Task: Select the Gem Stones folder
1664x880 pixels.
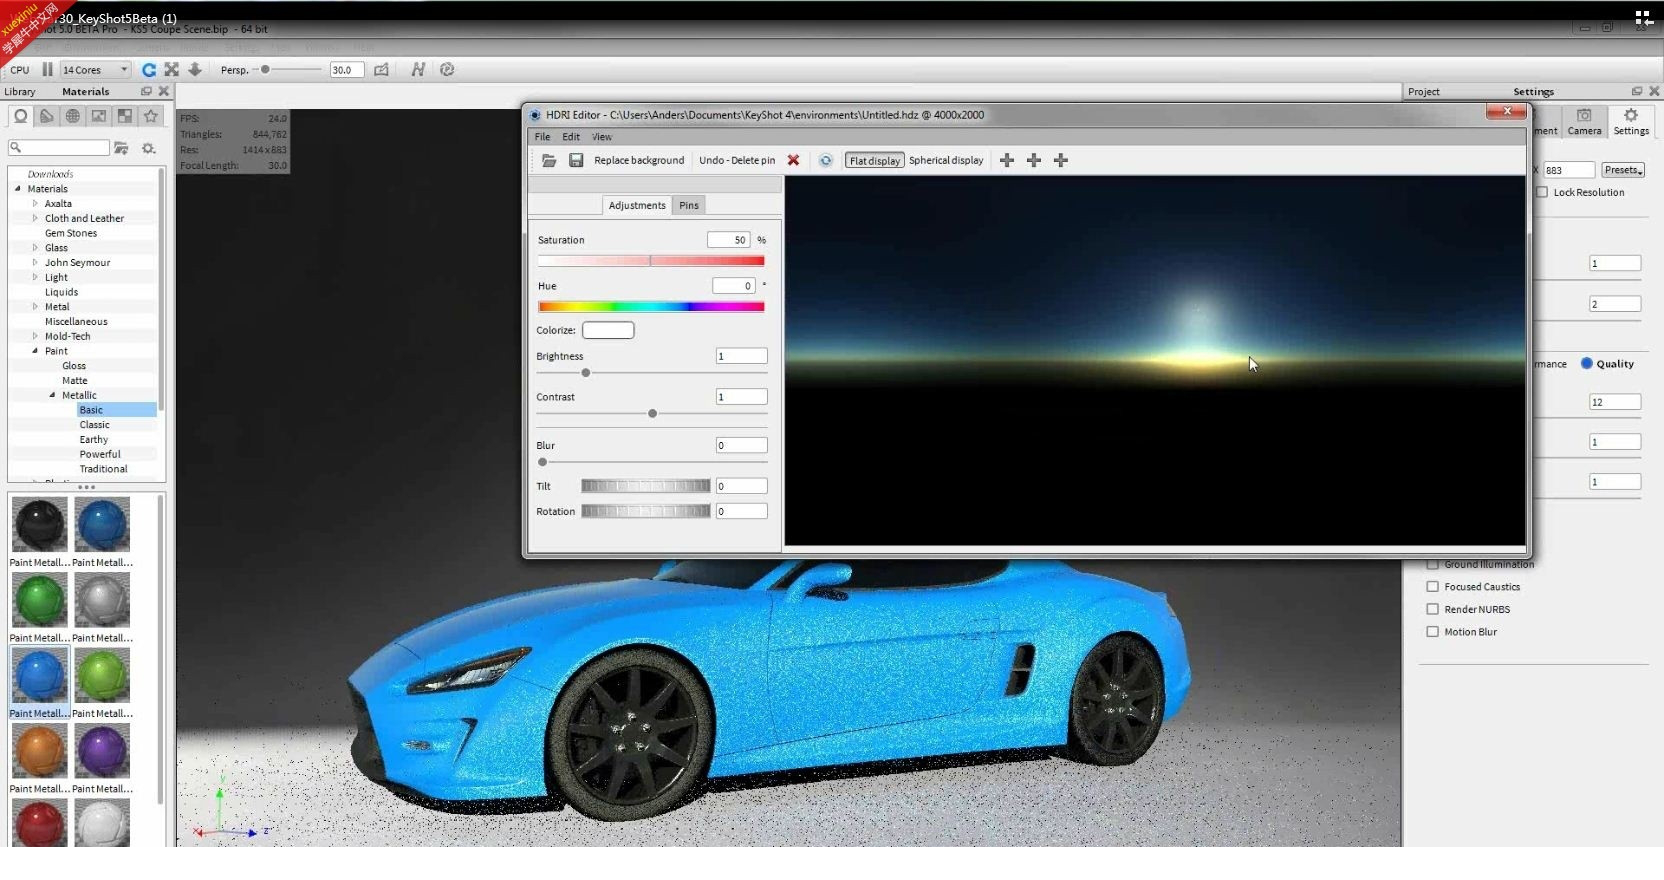Action: tap(71, 233)
